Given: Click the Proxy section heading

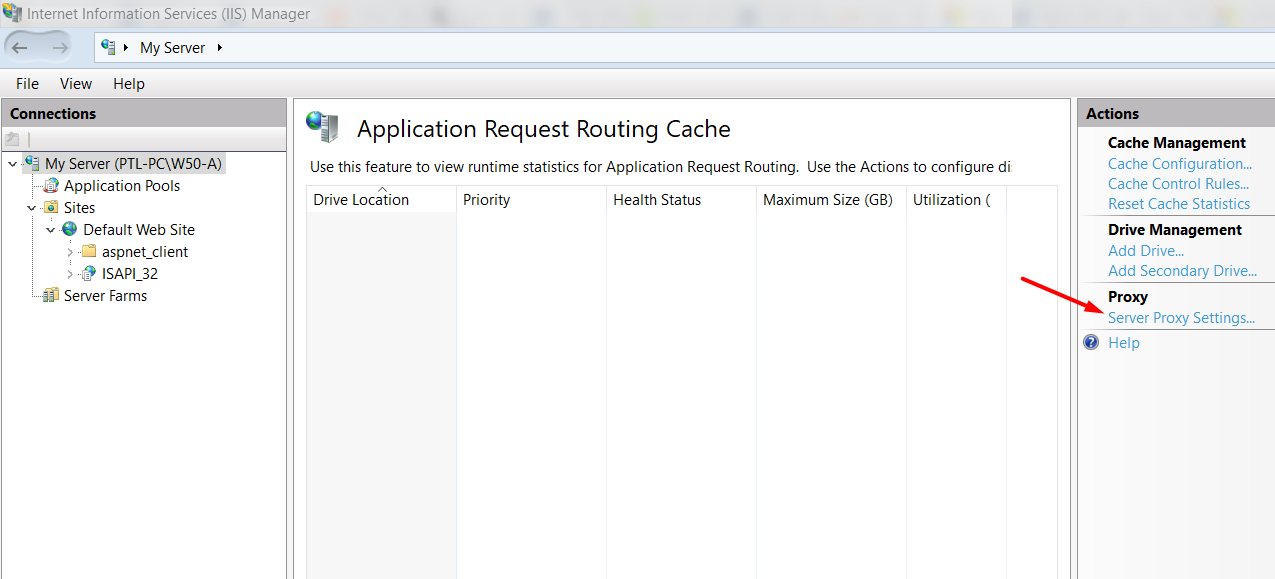Looking at the screenshot, I should (x=1128, y=296).
